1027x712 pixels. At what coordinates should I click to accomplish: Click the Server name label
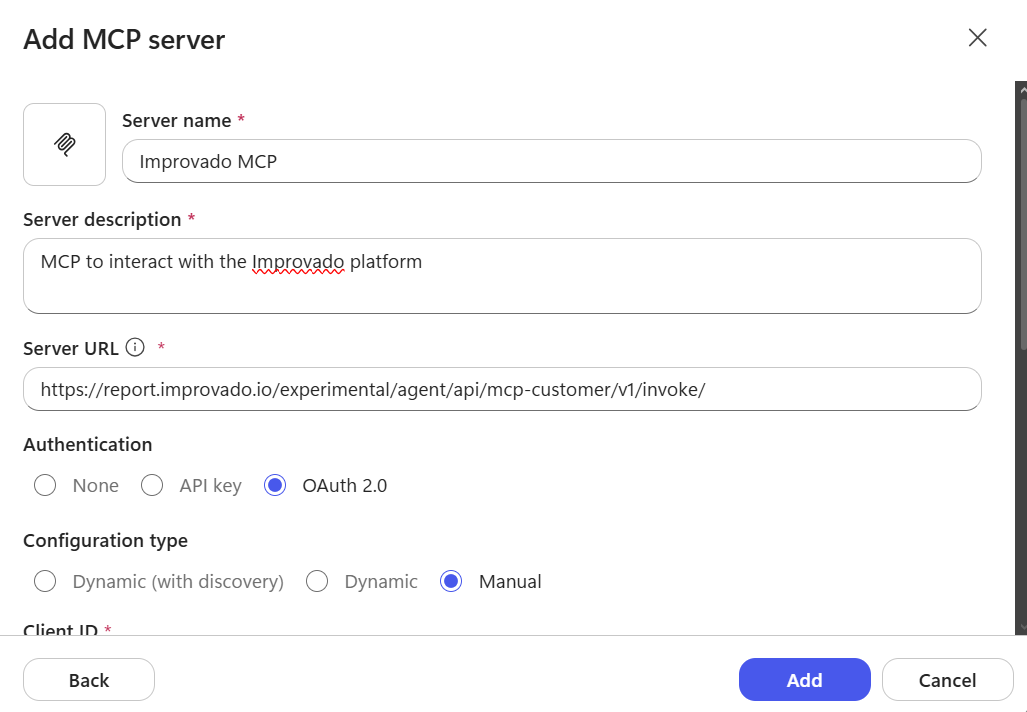177,121
